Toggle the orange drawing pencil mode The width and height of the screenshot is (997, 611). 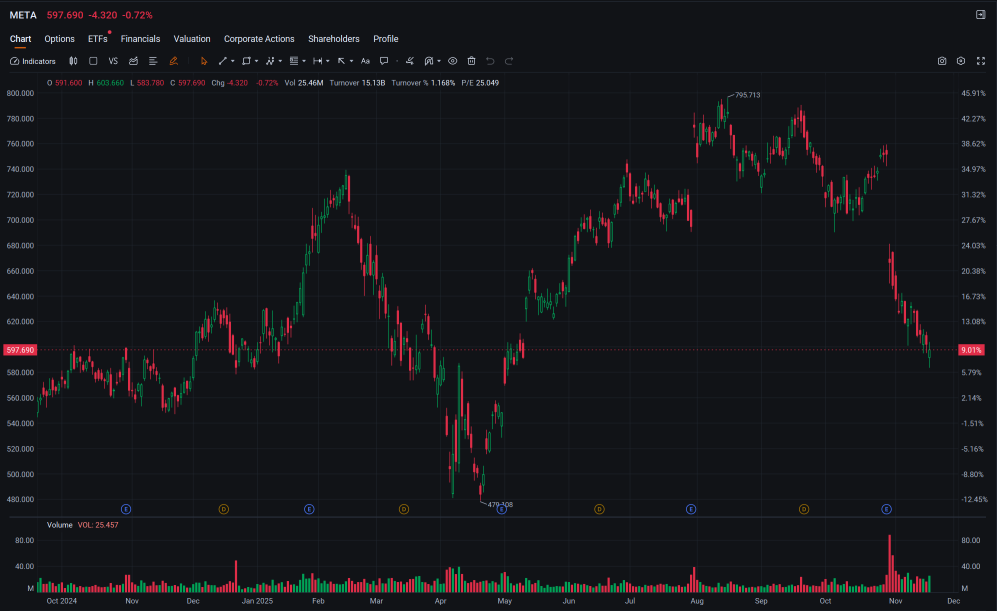[173, 61]
